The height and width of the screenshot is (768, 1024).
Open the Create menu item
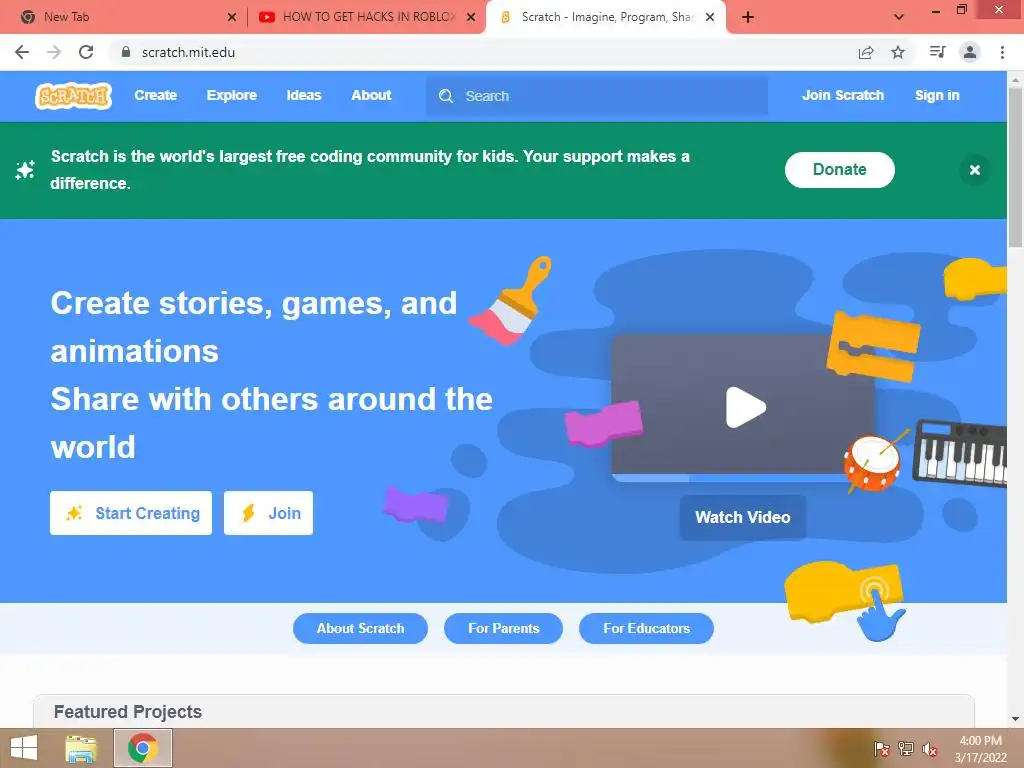point(155,95)
